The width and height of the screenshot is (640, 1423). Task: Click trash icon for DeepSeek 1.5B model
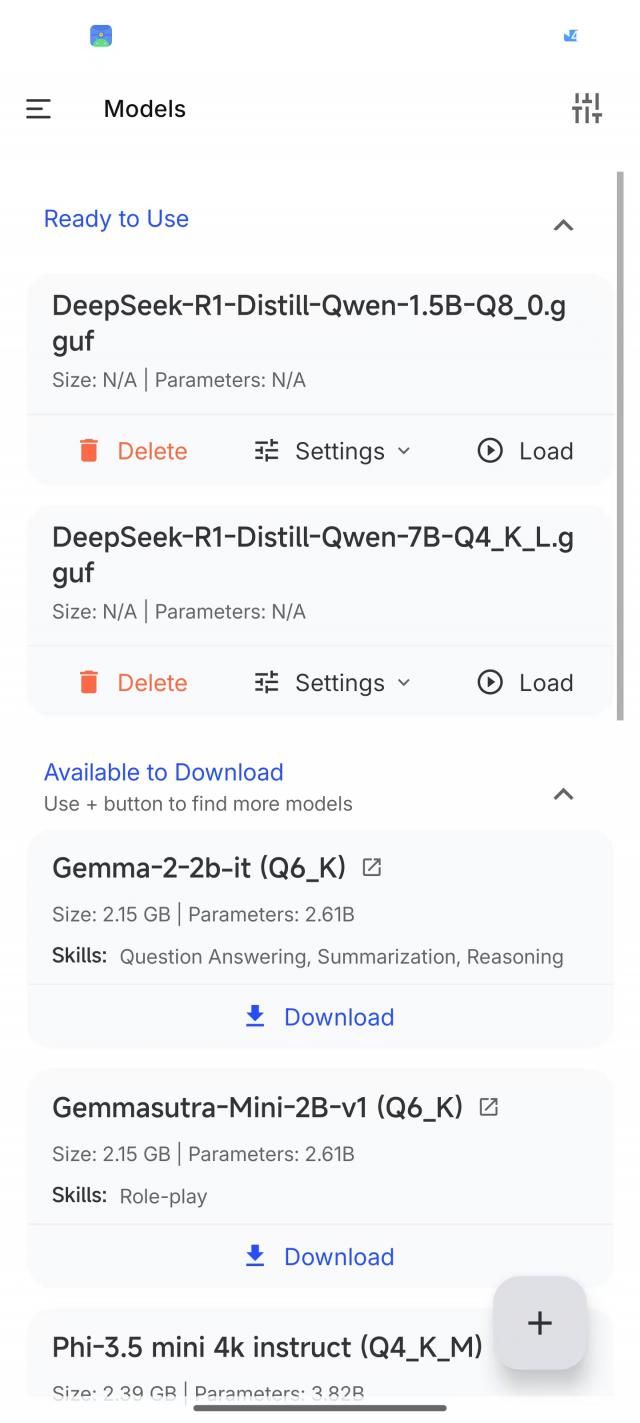(x=89, y=451)
